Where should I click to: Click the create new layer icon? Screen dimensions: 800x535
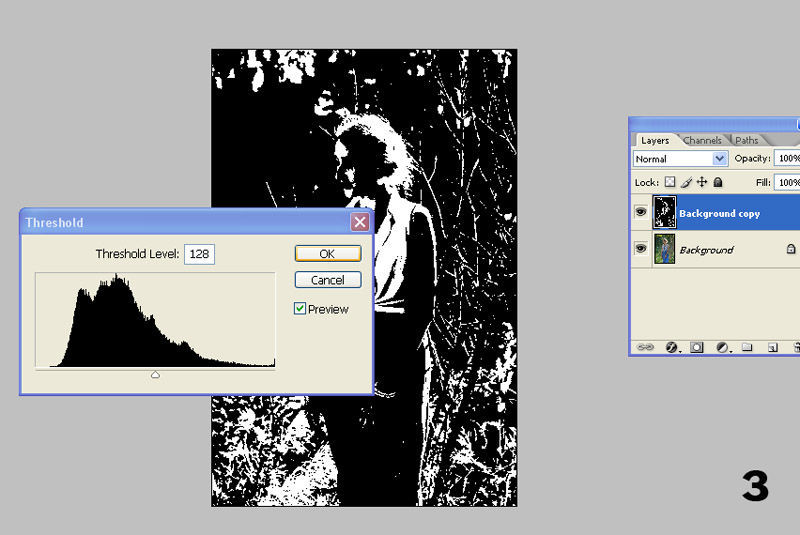pyautogui.click(x=772, y=347)
